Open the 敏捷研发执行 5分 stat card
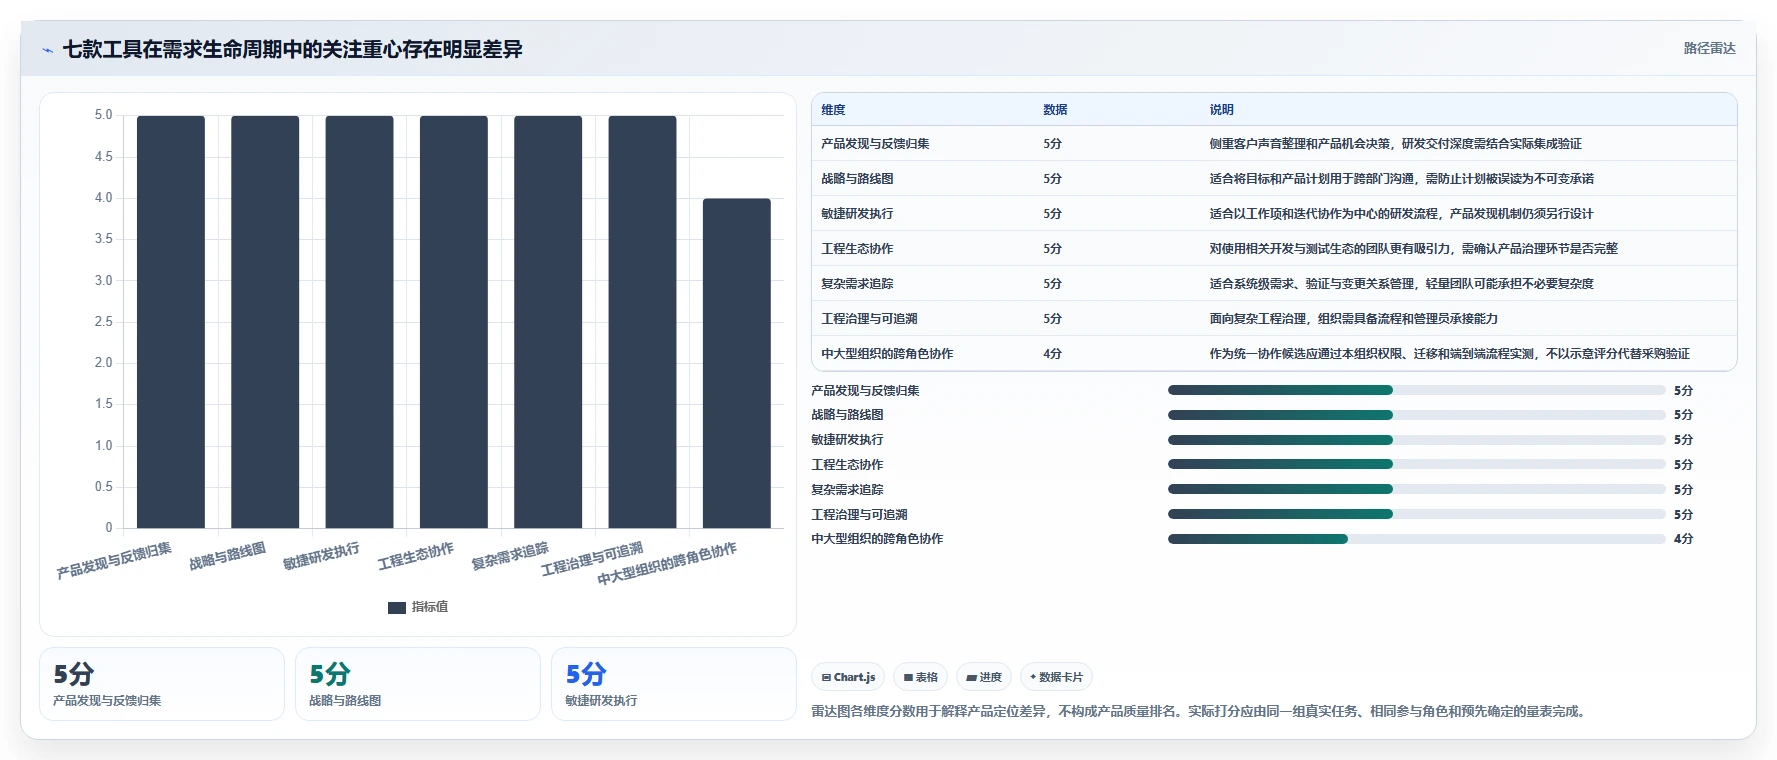The height and width of the screenshot is (760, 1777). coord(674,684)
